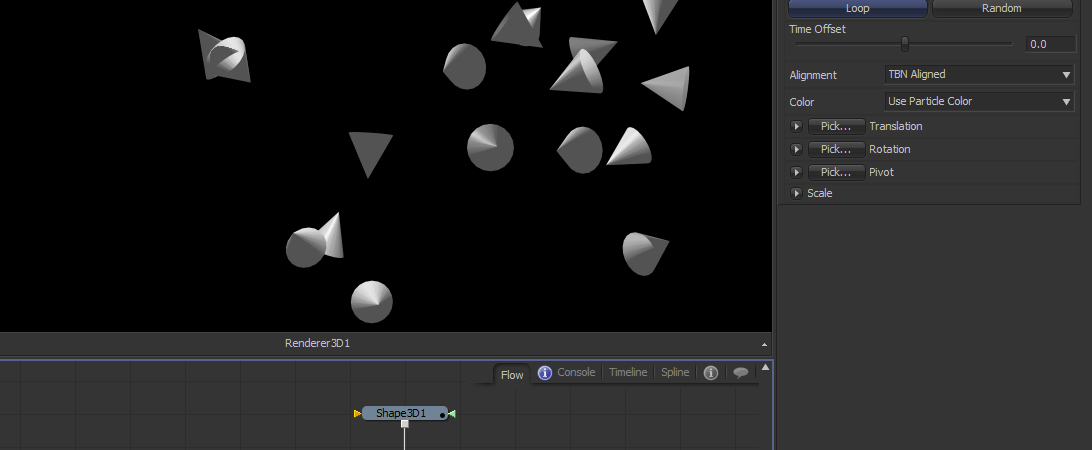The width and height of the screenshot is (1092, 450).
Task: Click the gray info icon tab
Action: [710, 373]
